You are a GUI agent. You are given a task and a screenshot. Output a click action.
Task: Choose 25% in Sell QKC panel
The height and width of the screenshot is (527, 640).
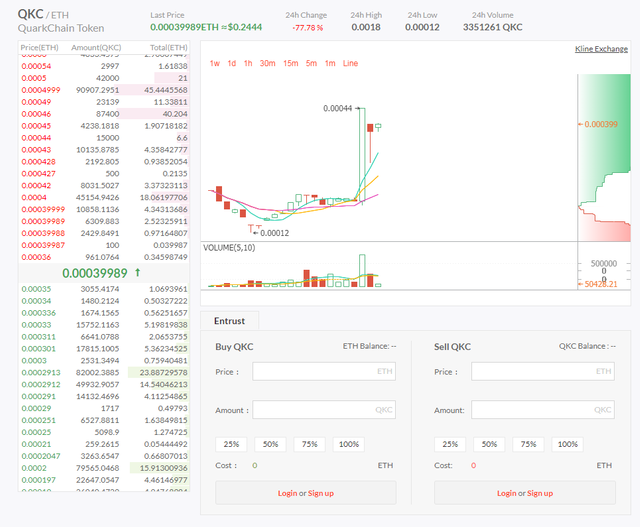[450, 444]
